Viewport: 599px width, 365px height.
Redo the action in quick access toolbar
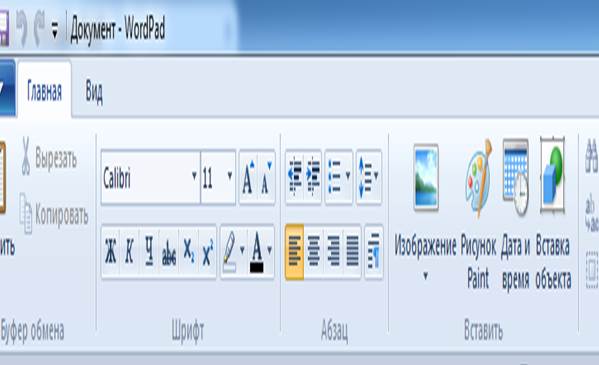pos(39,28)
